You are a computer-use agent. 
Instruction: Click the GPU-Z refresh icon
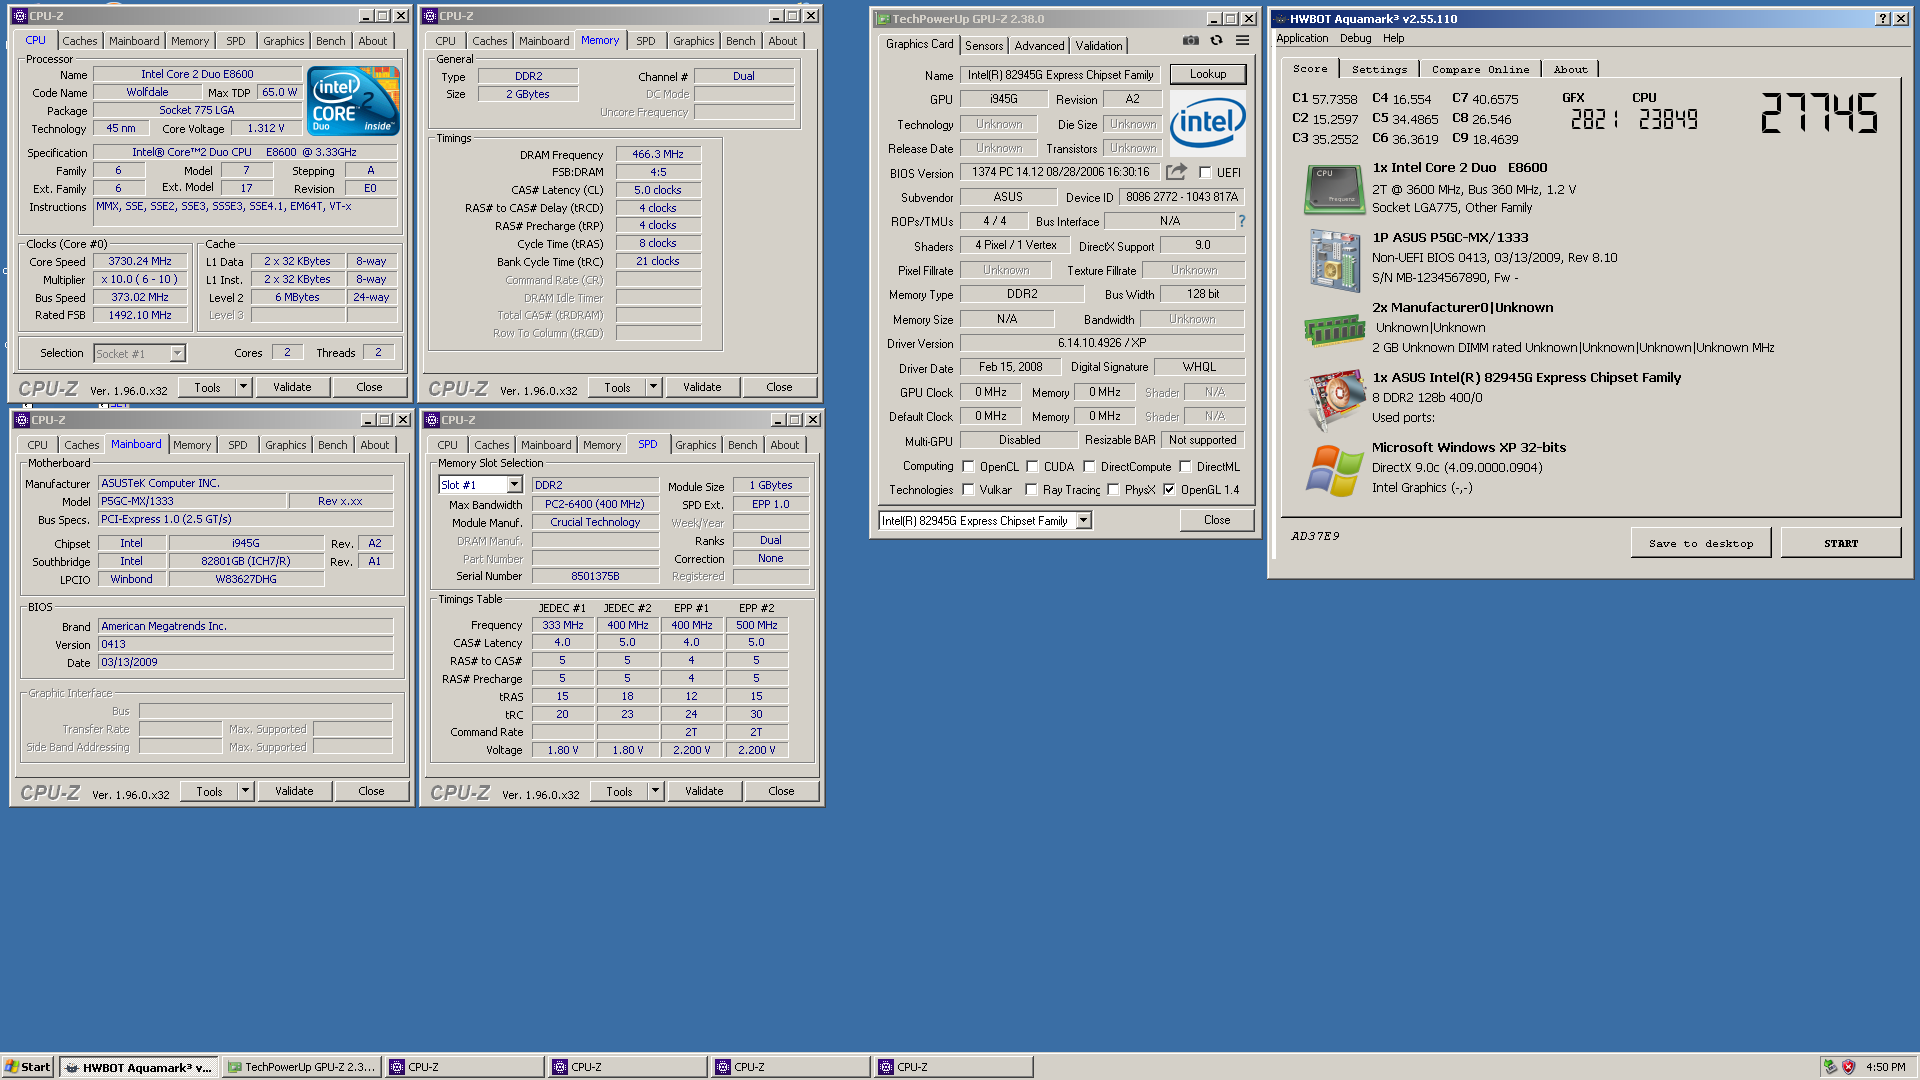[1216, 41]
